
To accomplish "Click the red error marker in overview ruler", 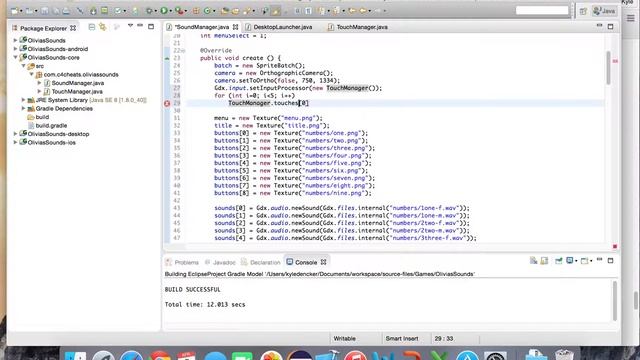I will (615, 61).
